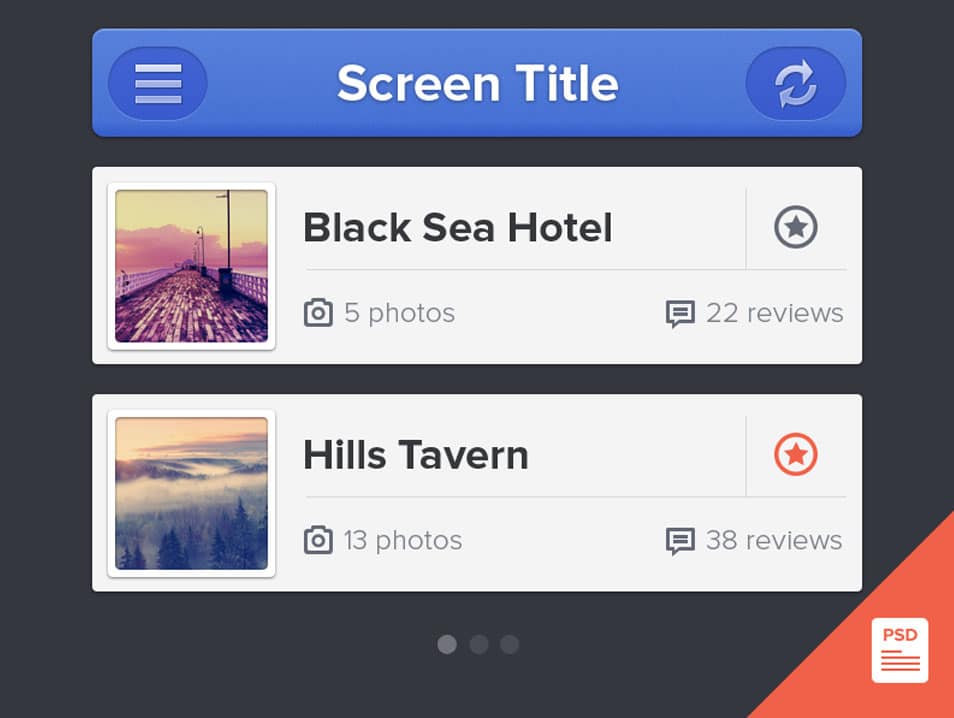Screen dimensions: 954x718
Task: Click the camera icon next to 5 photos
Action: pos(317,313)
